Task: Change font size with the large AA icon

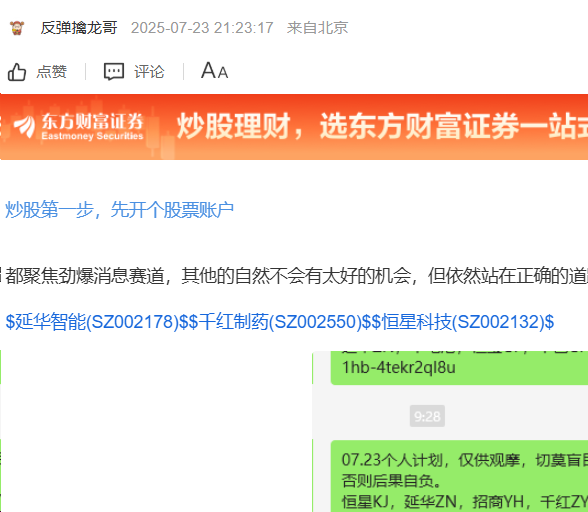Action: click(214, 71)
